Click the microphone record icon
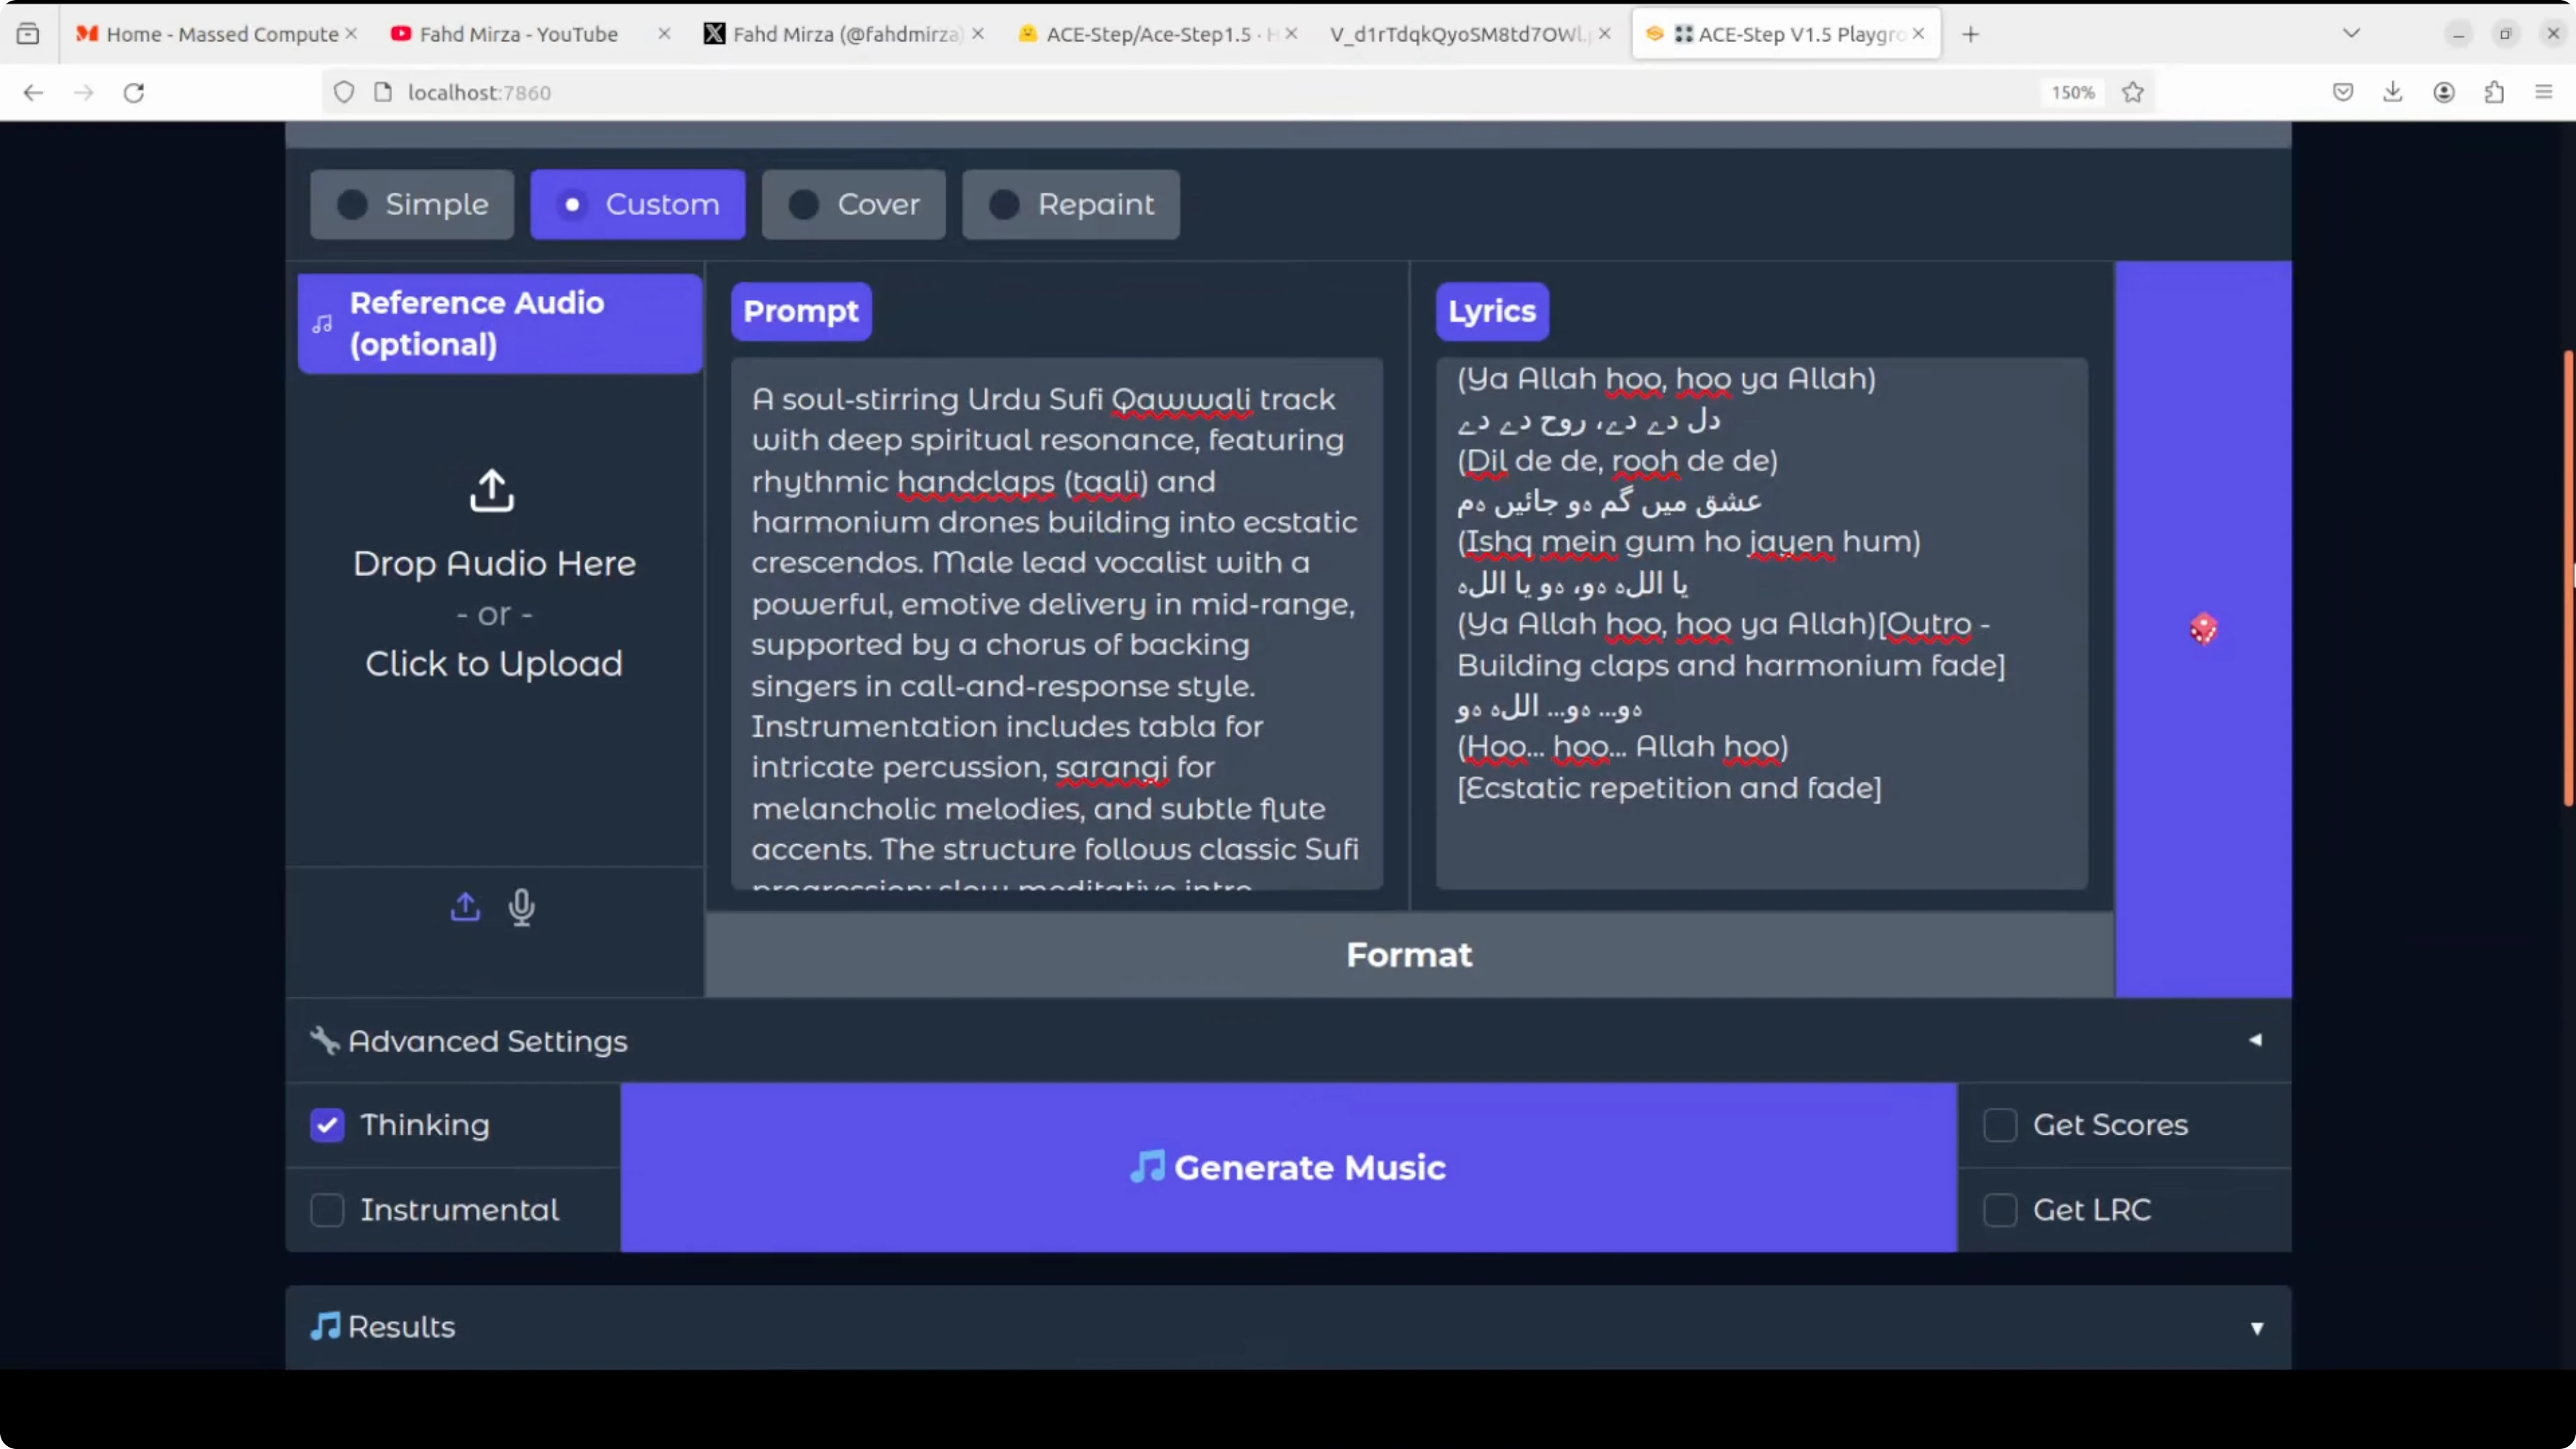The image size is (2576, 1449). 521,907
